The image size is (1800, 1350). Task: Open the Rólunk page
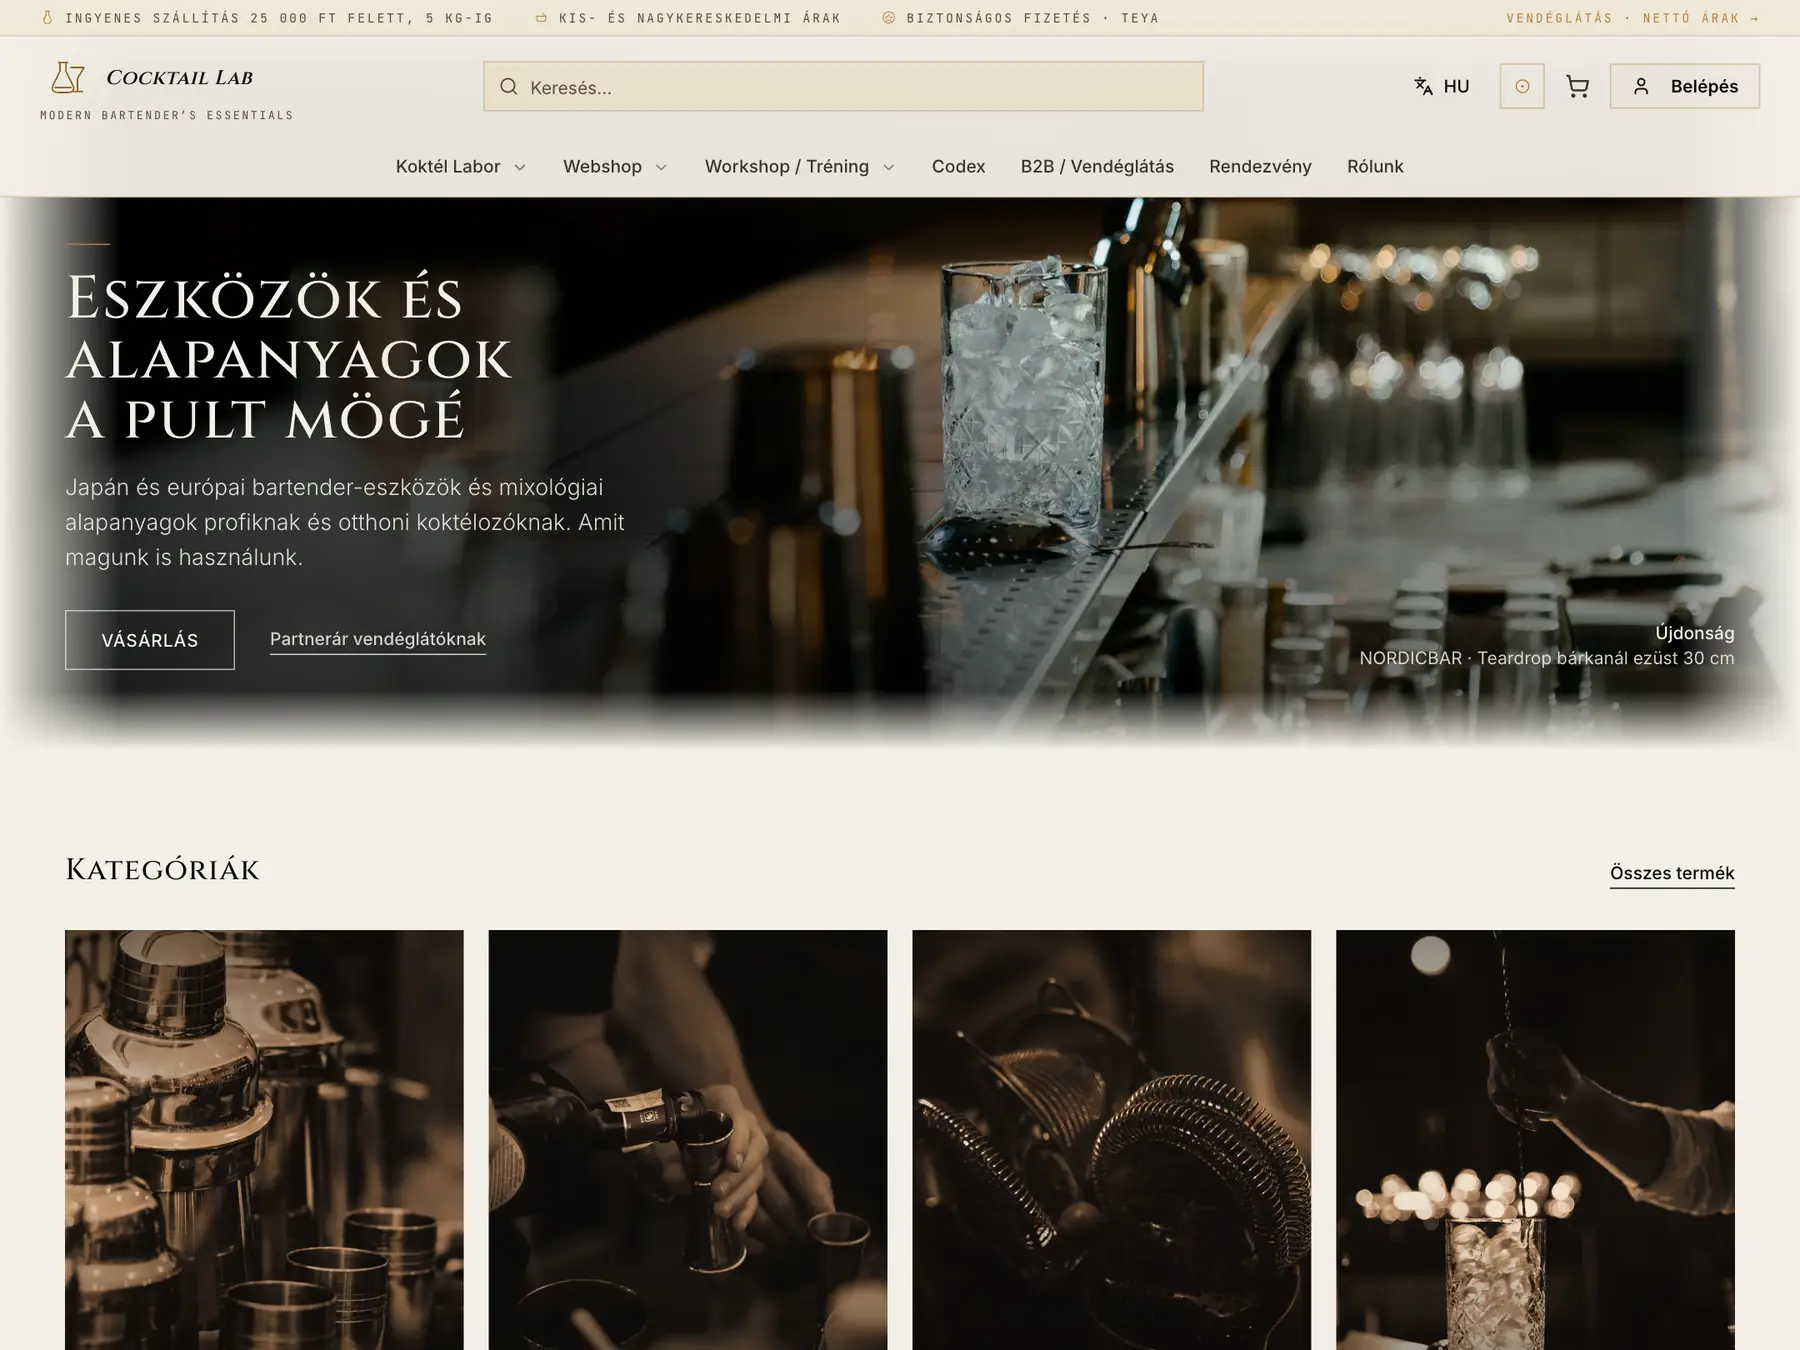tap(1375, 166)
